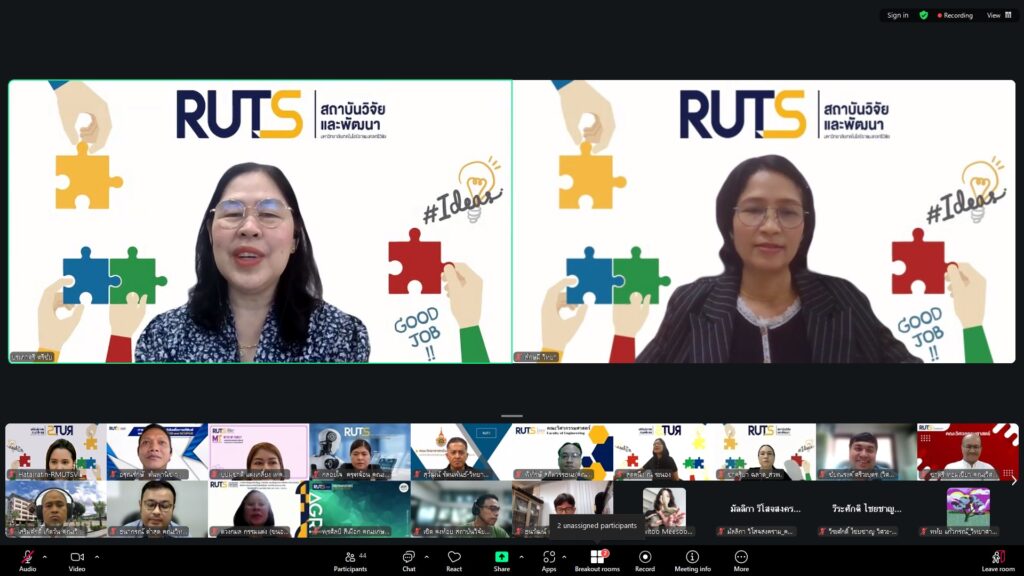Viewport: 1024px width, 576px height.
Task: Open the React emoji menu
Action: click(x=454, y=560)
